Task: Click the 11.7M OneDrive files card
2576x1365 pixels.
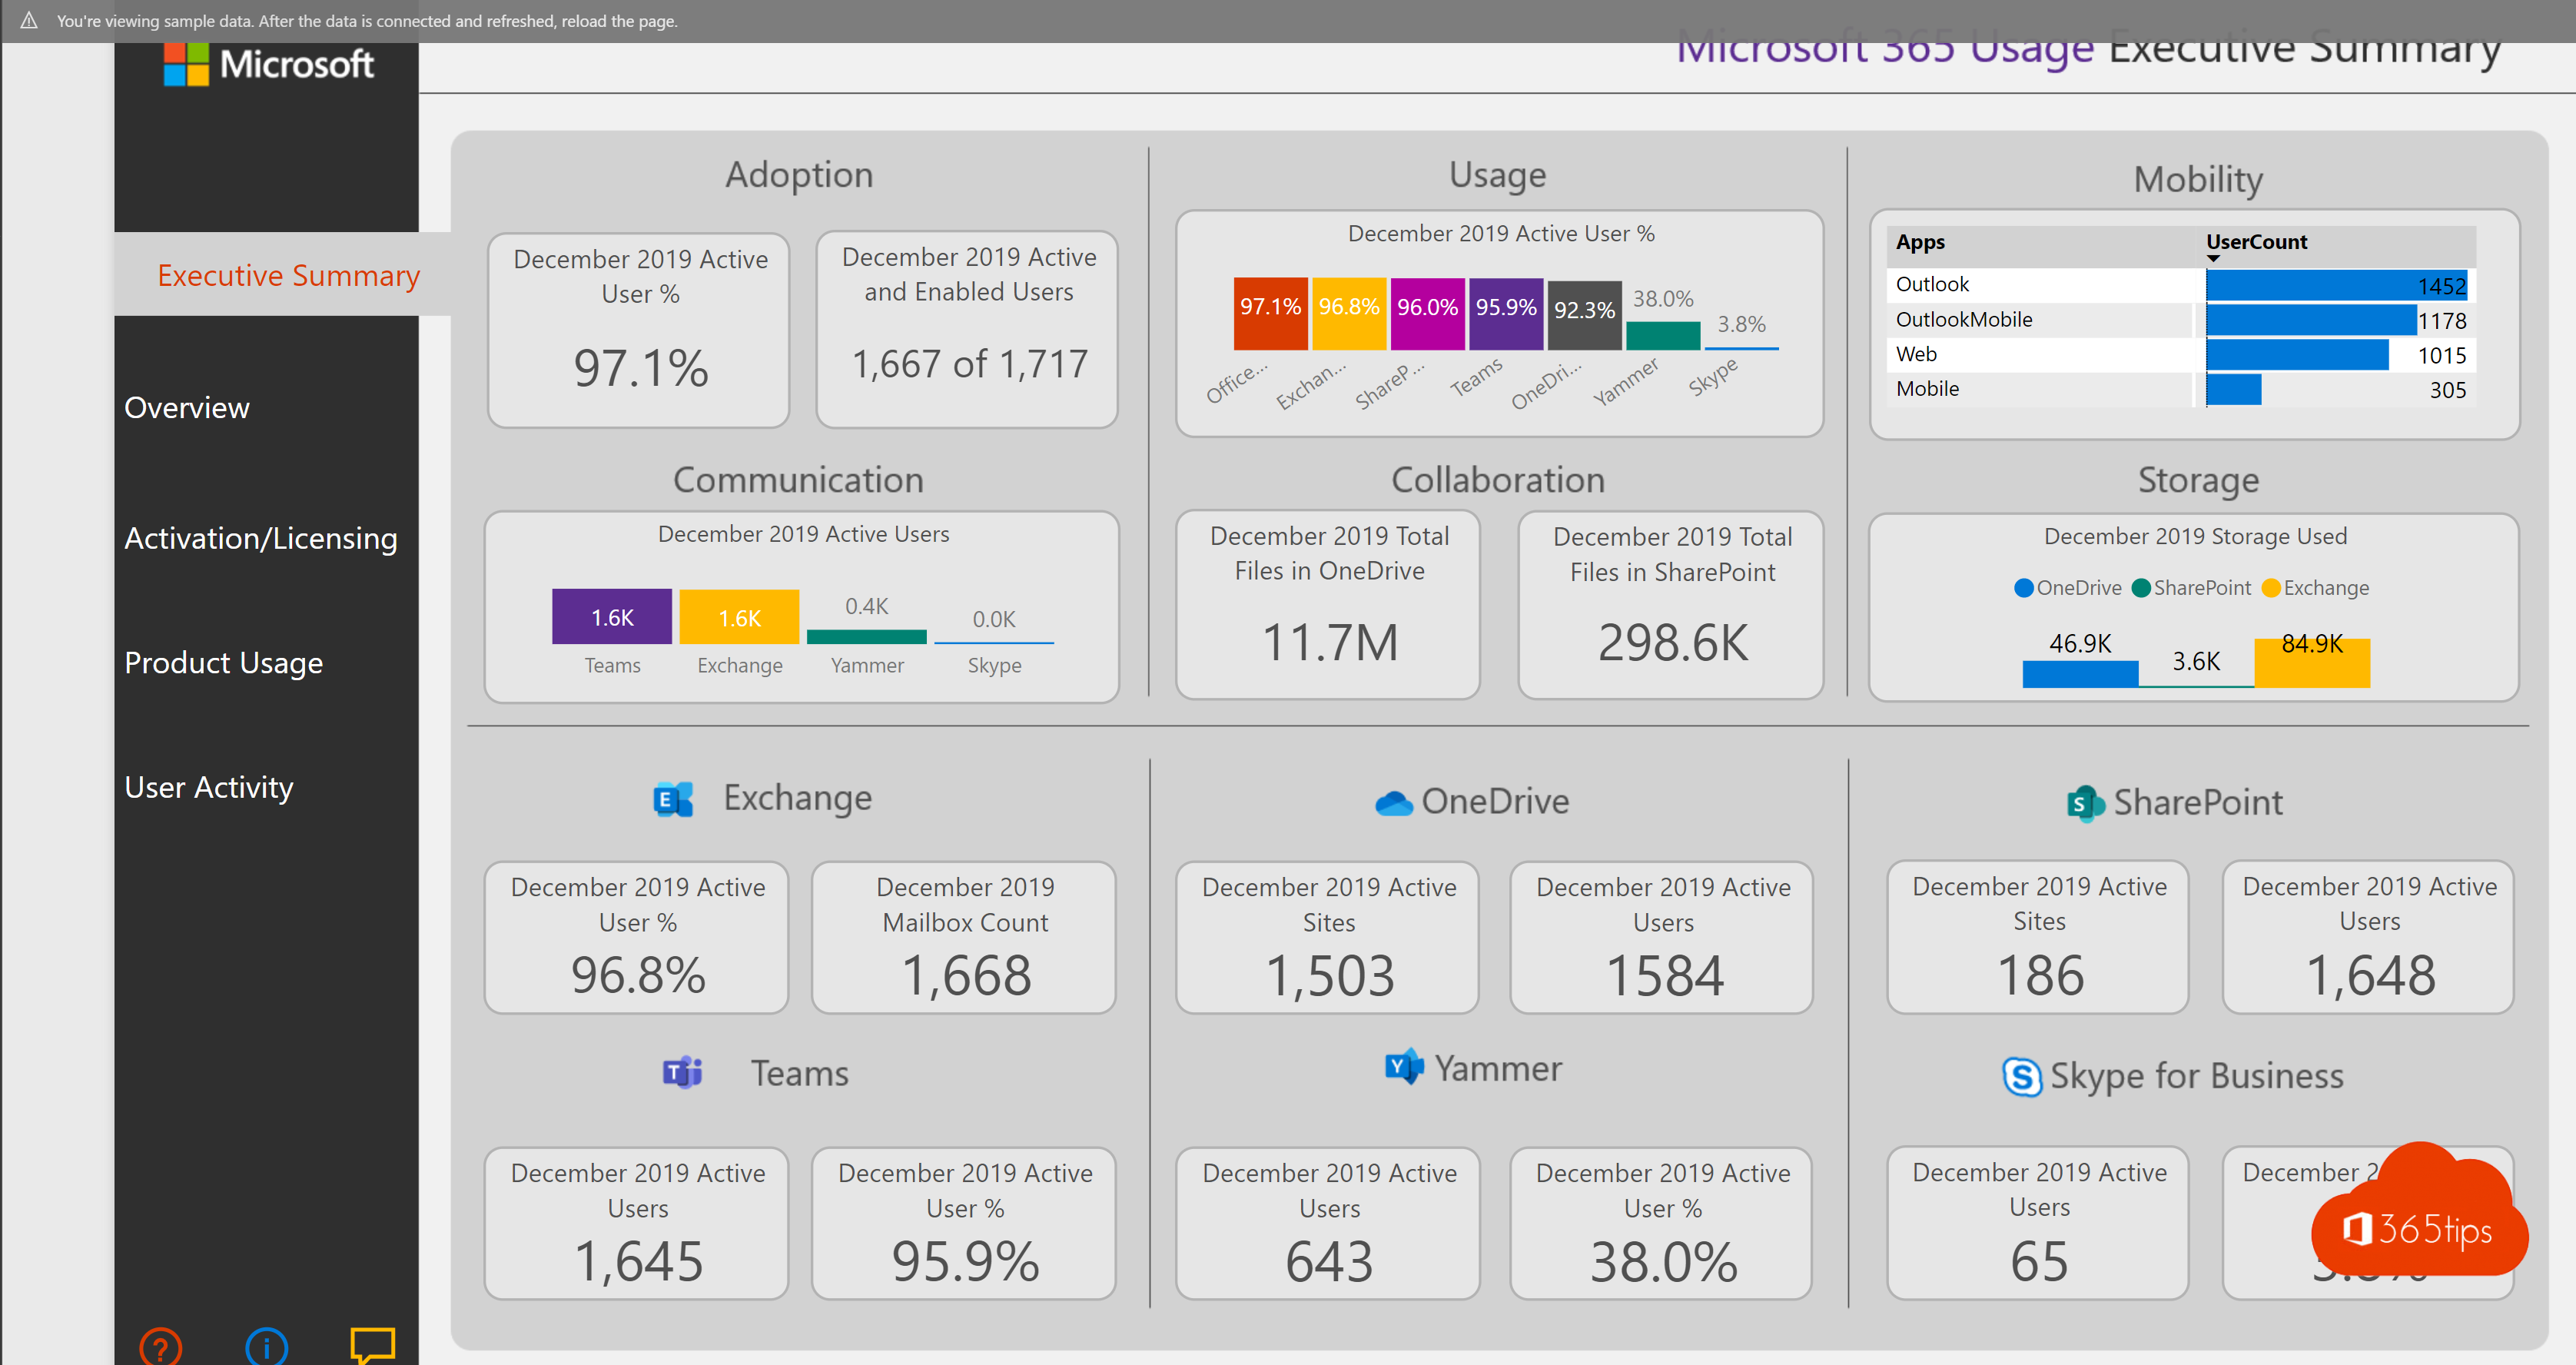Action: click(x=1328, y=606)
